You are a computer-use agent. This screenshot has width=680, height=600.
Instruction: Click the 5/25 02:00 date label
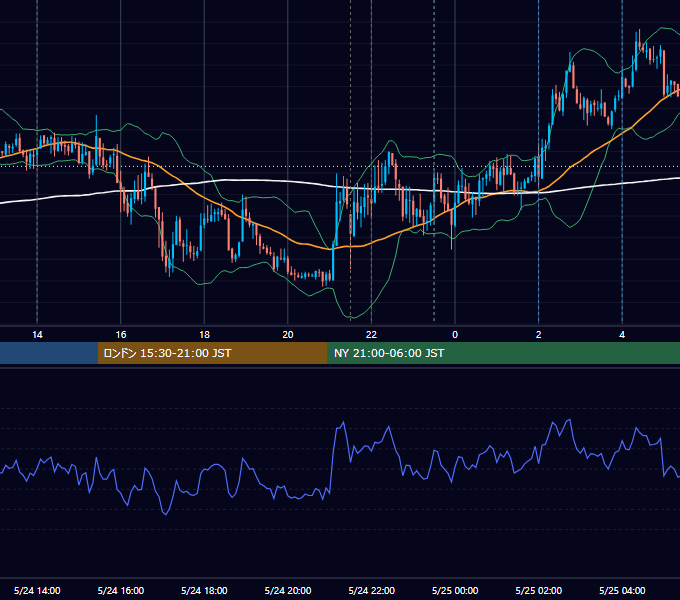(x=539, y=590)
